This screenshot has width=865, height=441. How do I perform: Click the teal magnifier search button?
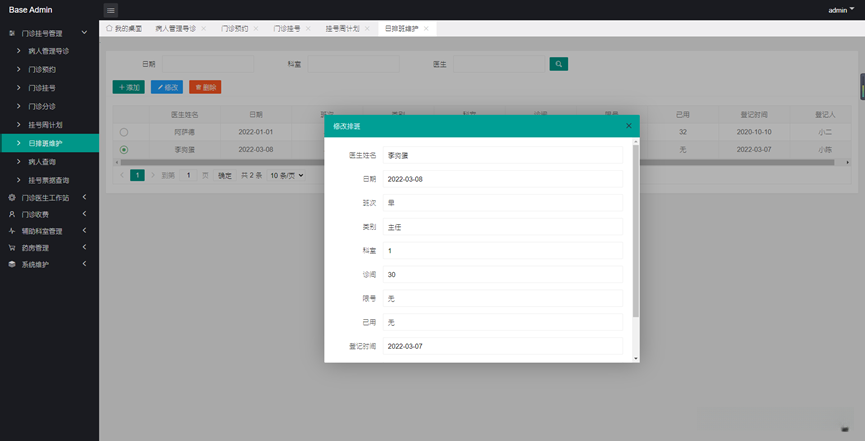558,64
